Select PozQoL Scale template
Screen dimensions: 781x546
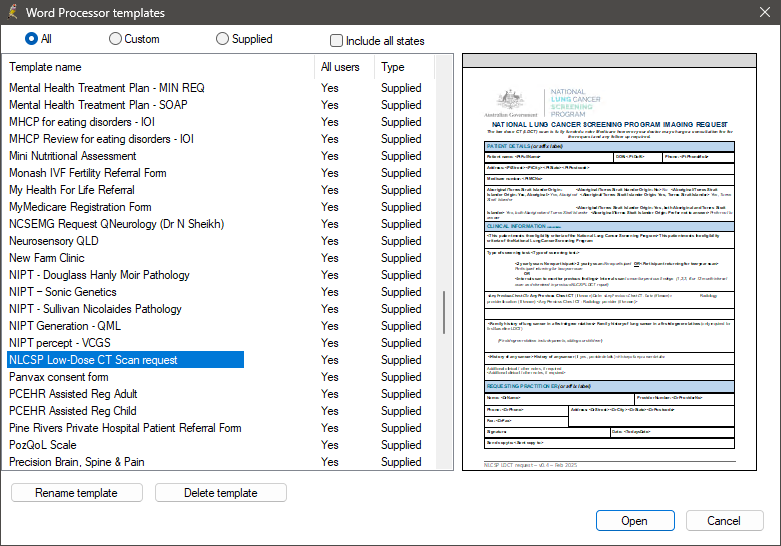(43, 445)
